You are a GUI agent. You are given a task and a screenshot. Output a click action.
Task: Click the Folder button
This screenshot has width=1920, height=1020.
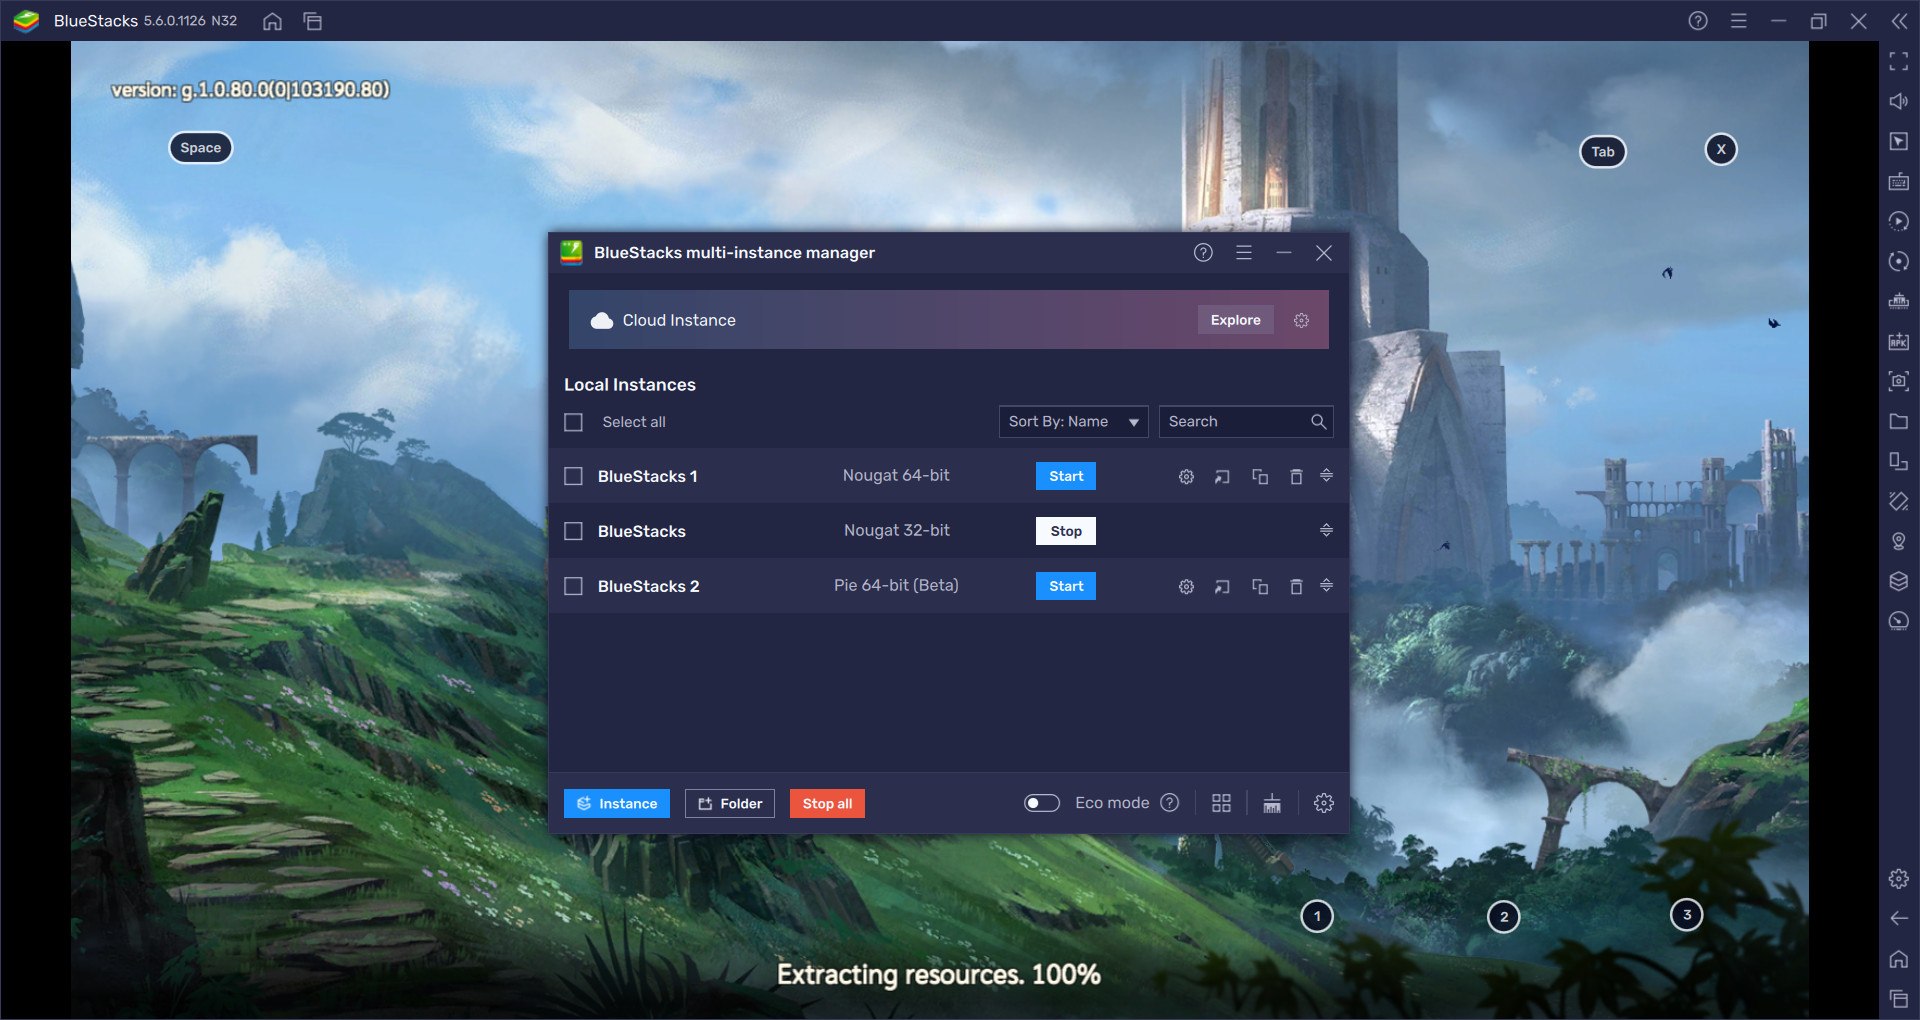(730, 804)
